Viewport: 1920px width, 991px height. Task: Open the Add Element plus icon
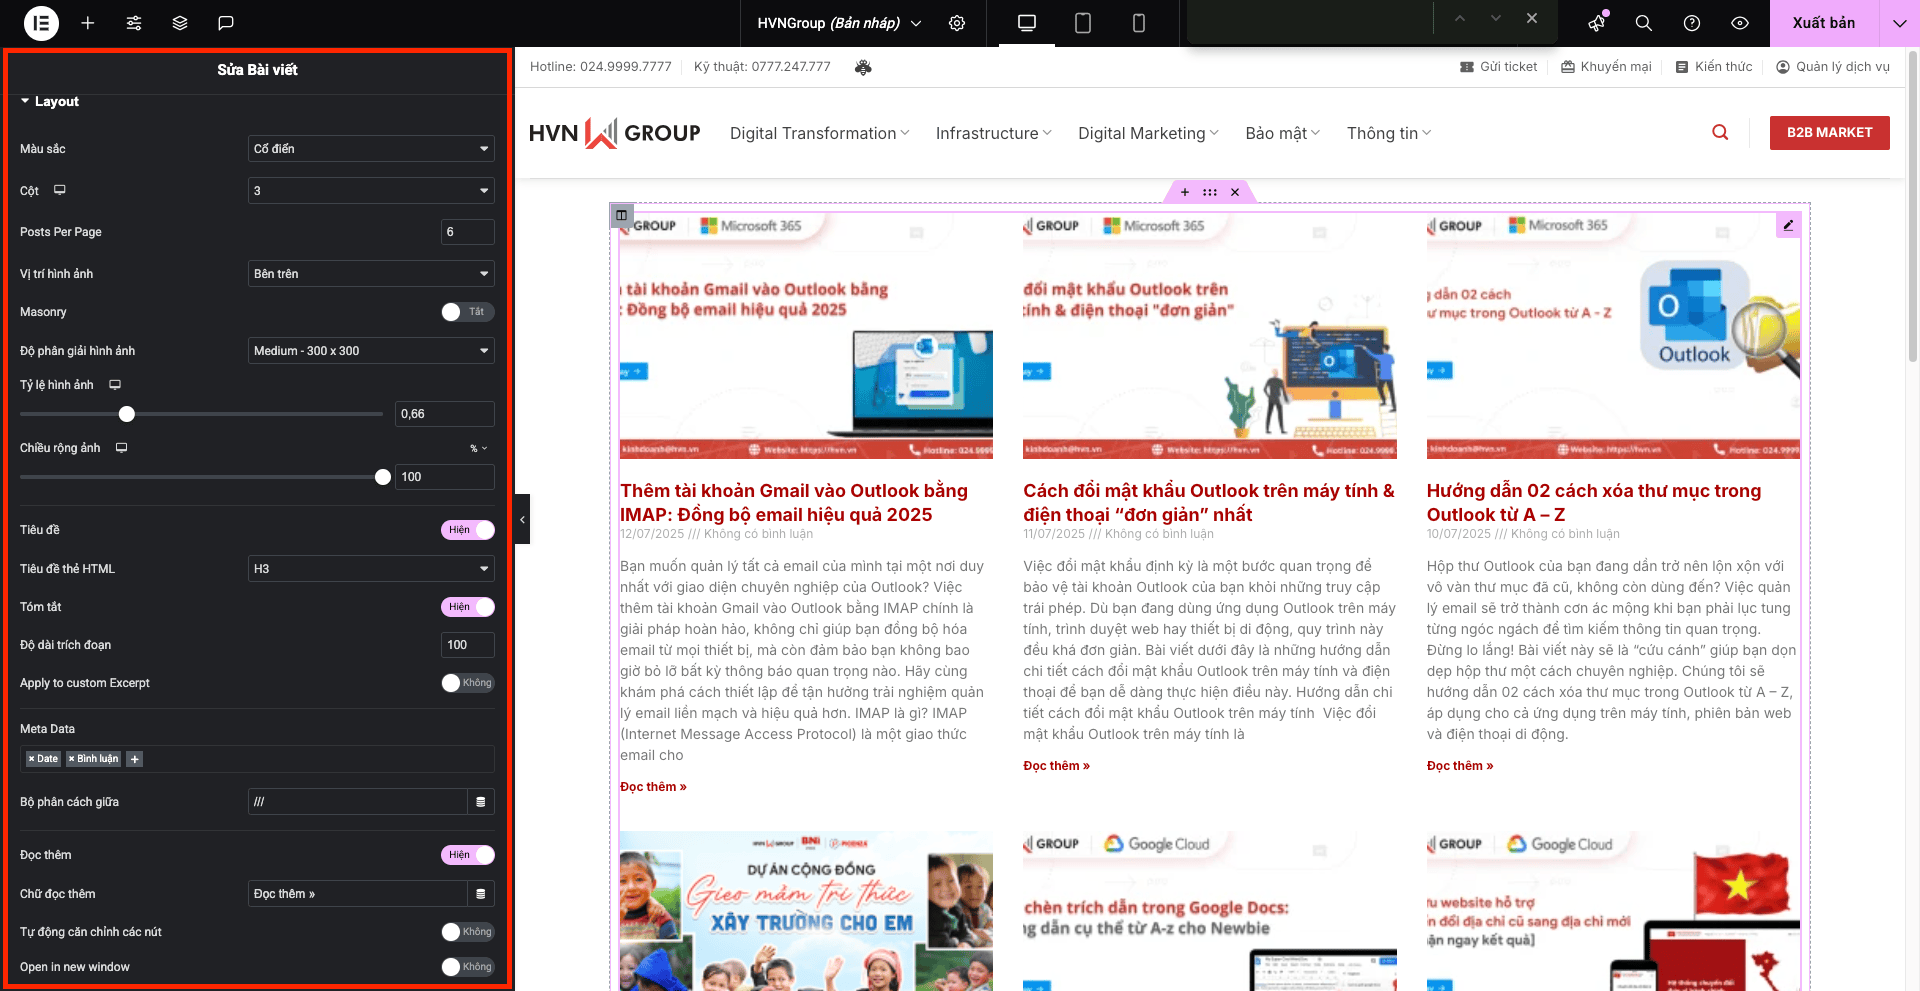tap(88, 23)
